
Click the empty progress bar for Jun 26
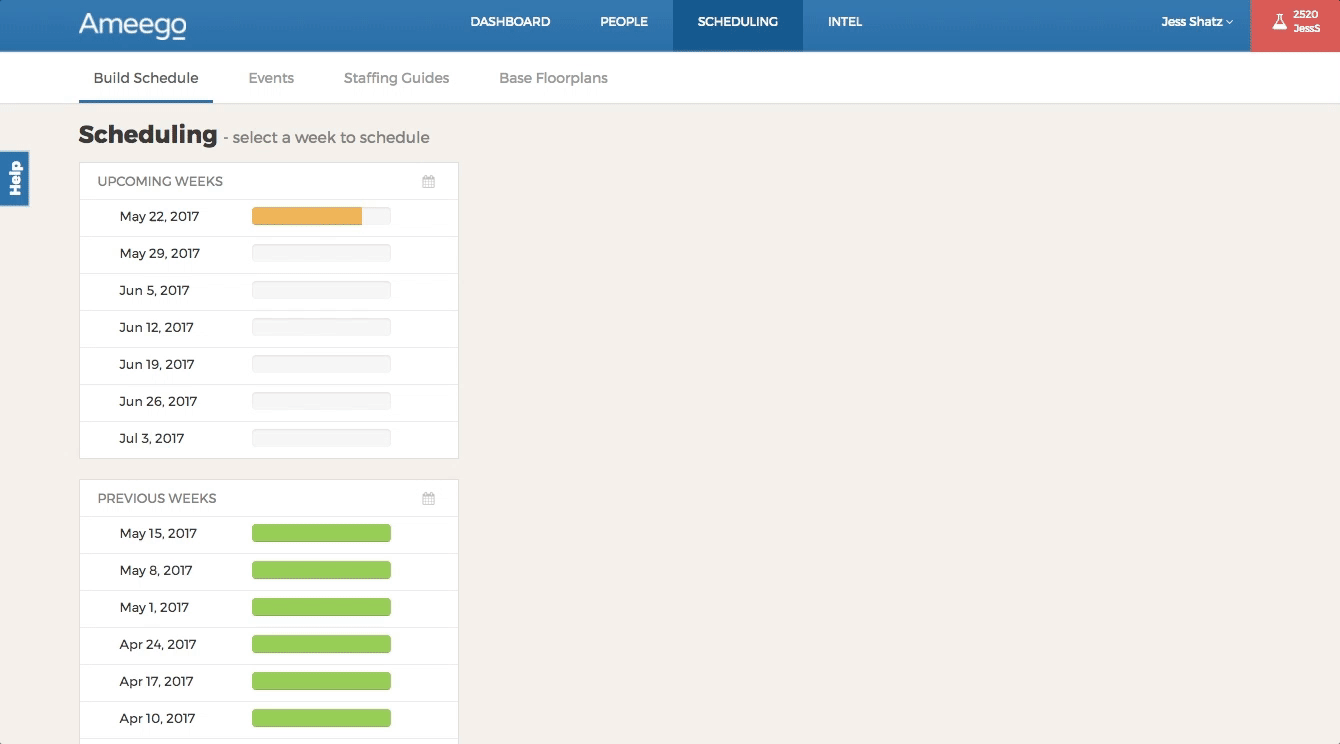coord(321,401)
